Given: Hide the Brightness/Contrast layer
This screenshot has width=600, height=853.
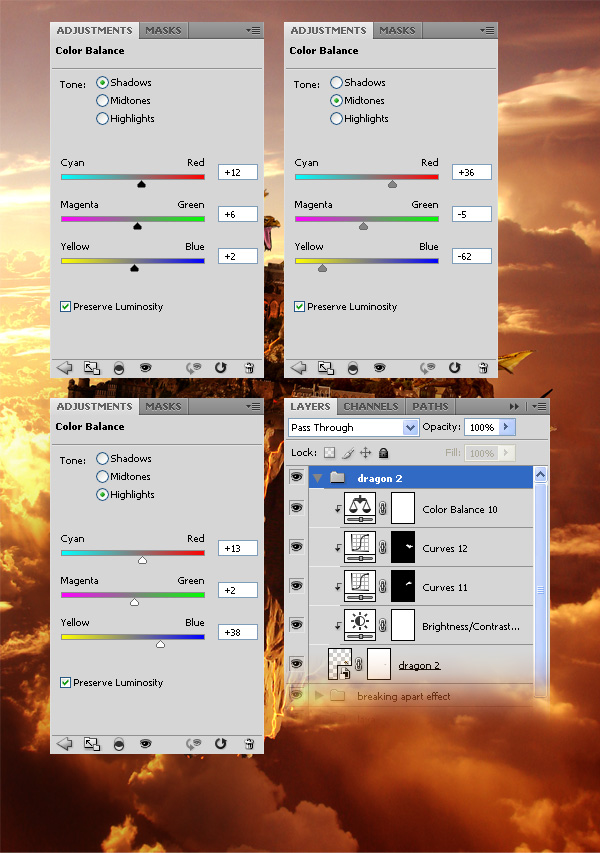Looking at the screenshot, I should [296, 625].
